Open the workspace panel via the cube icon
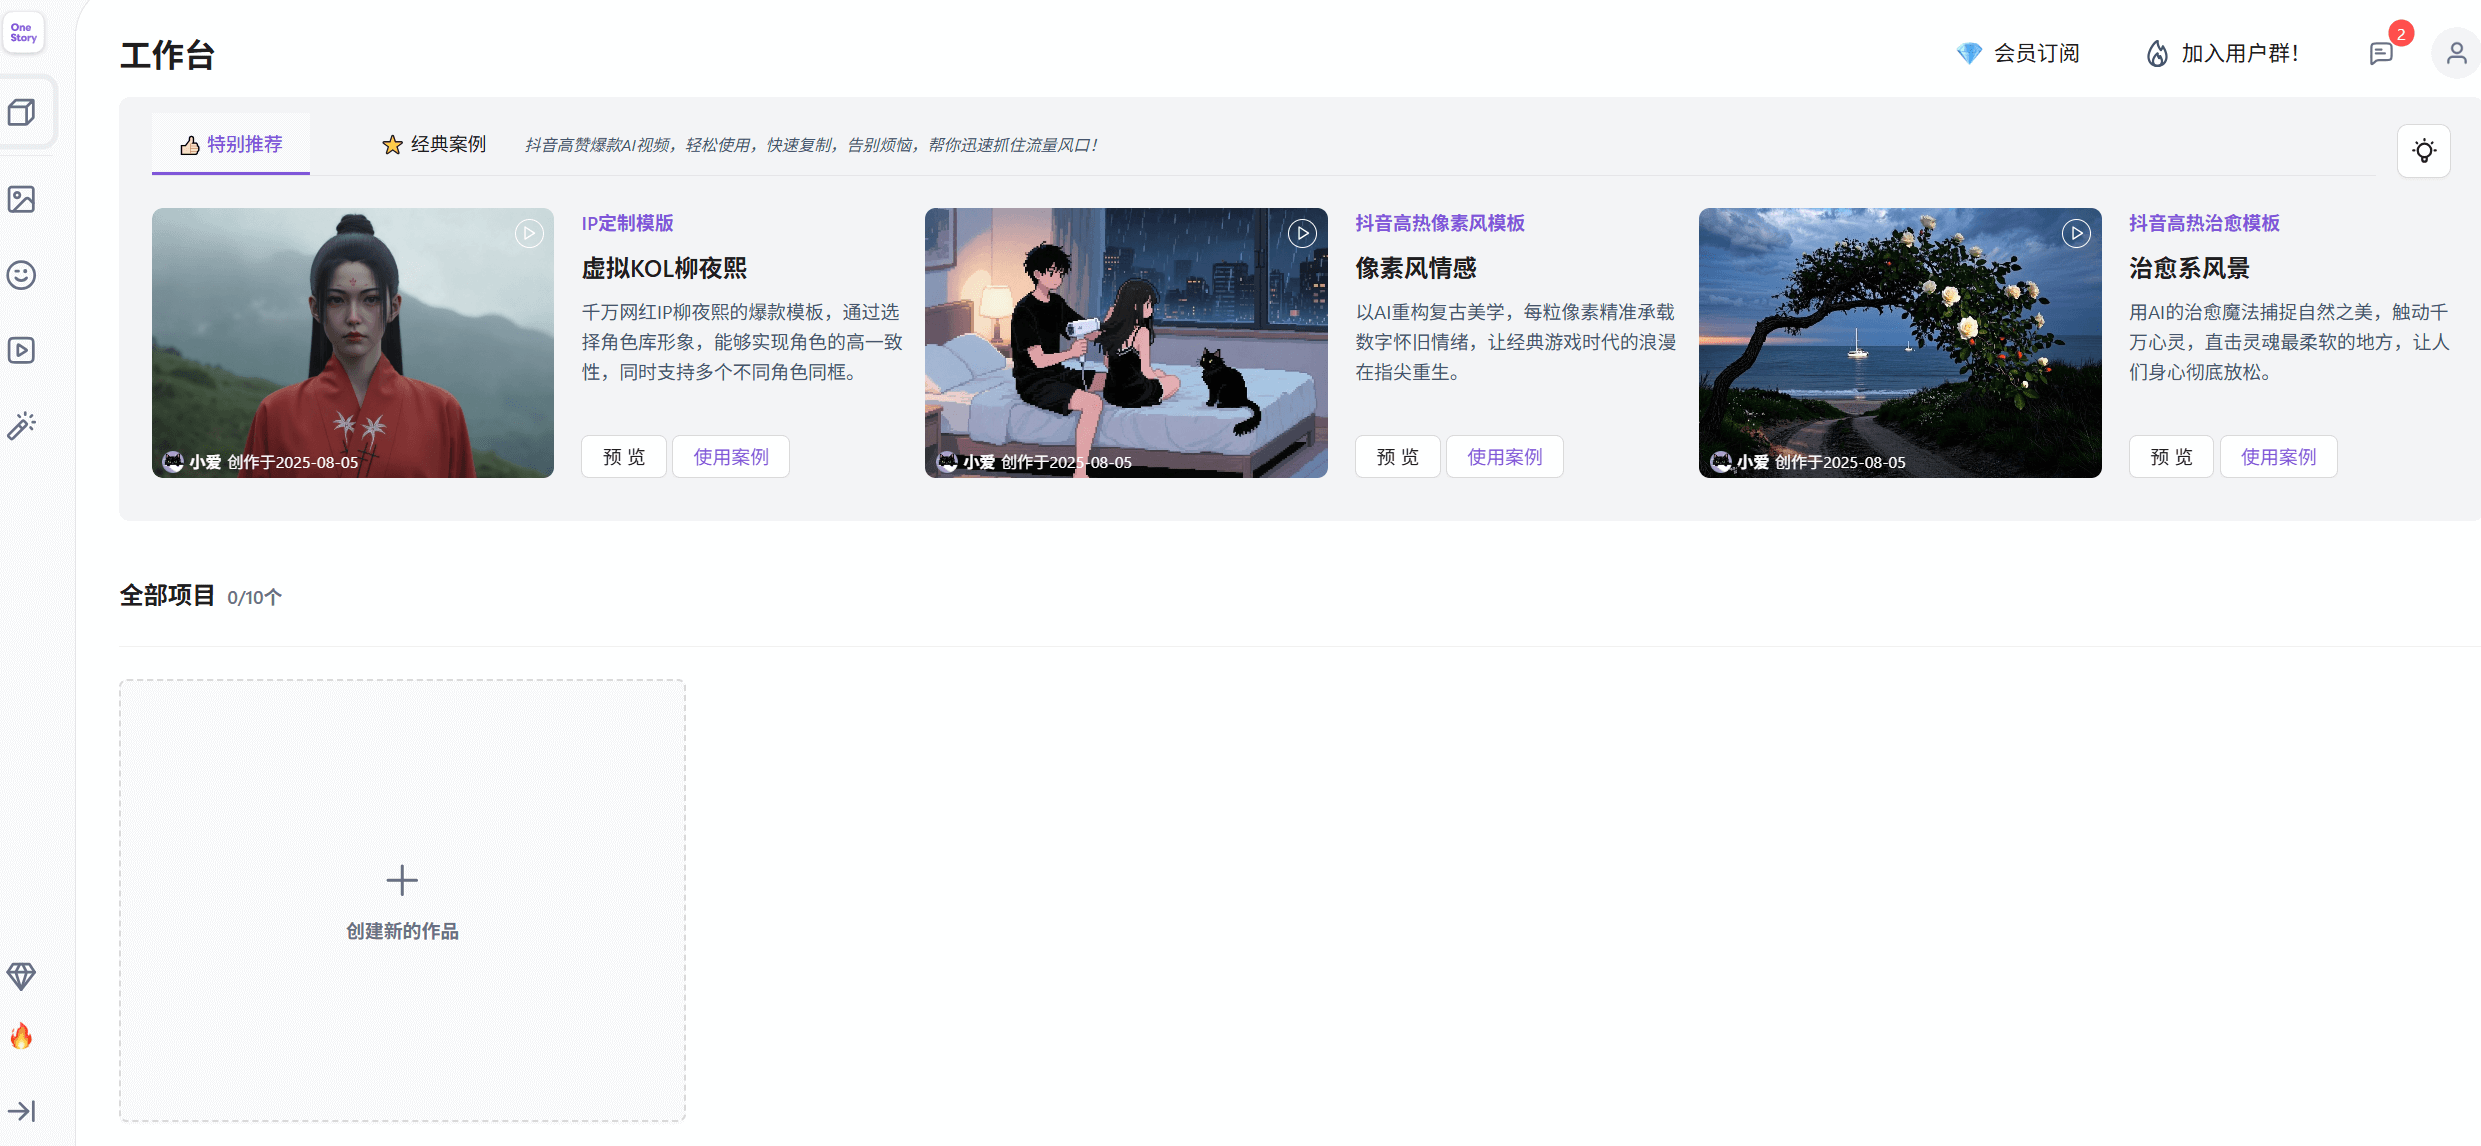This screenshot has height=1146, width=2481. click(x=21, y=112)
